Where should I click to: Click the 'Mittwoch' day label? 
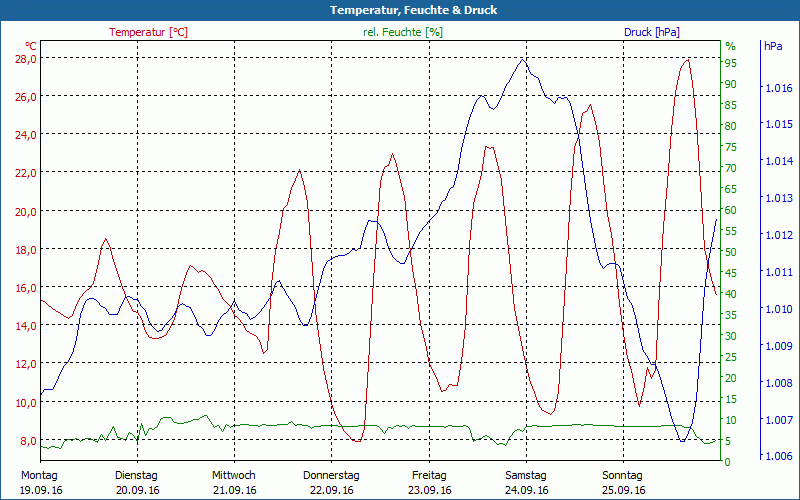tap(233, 475)
